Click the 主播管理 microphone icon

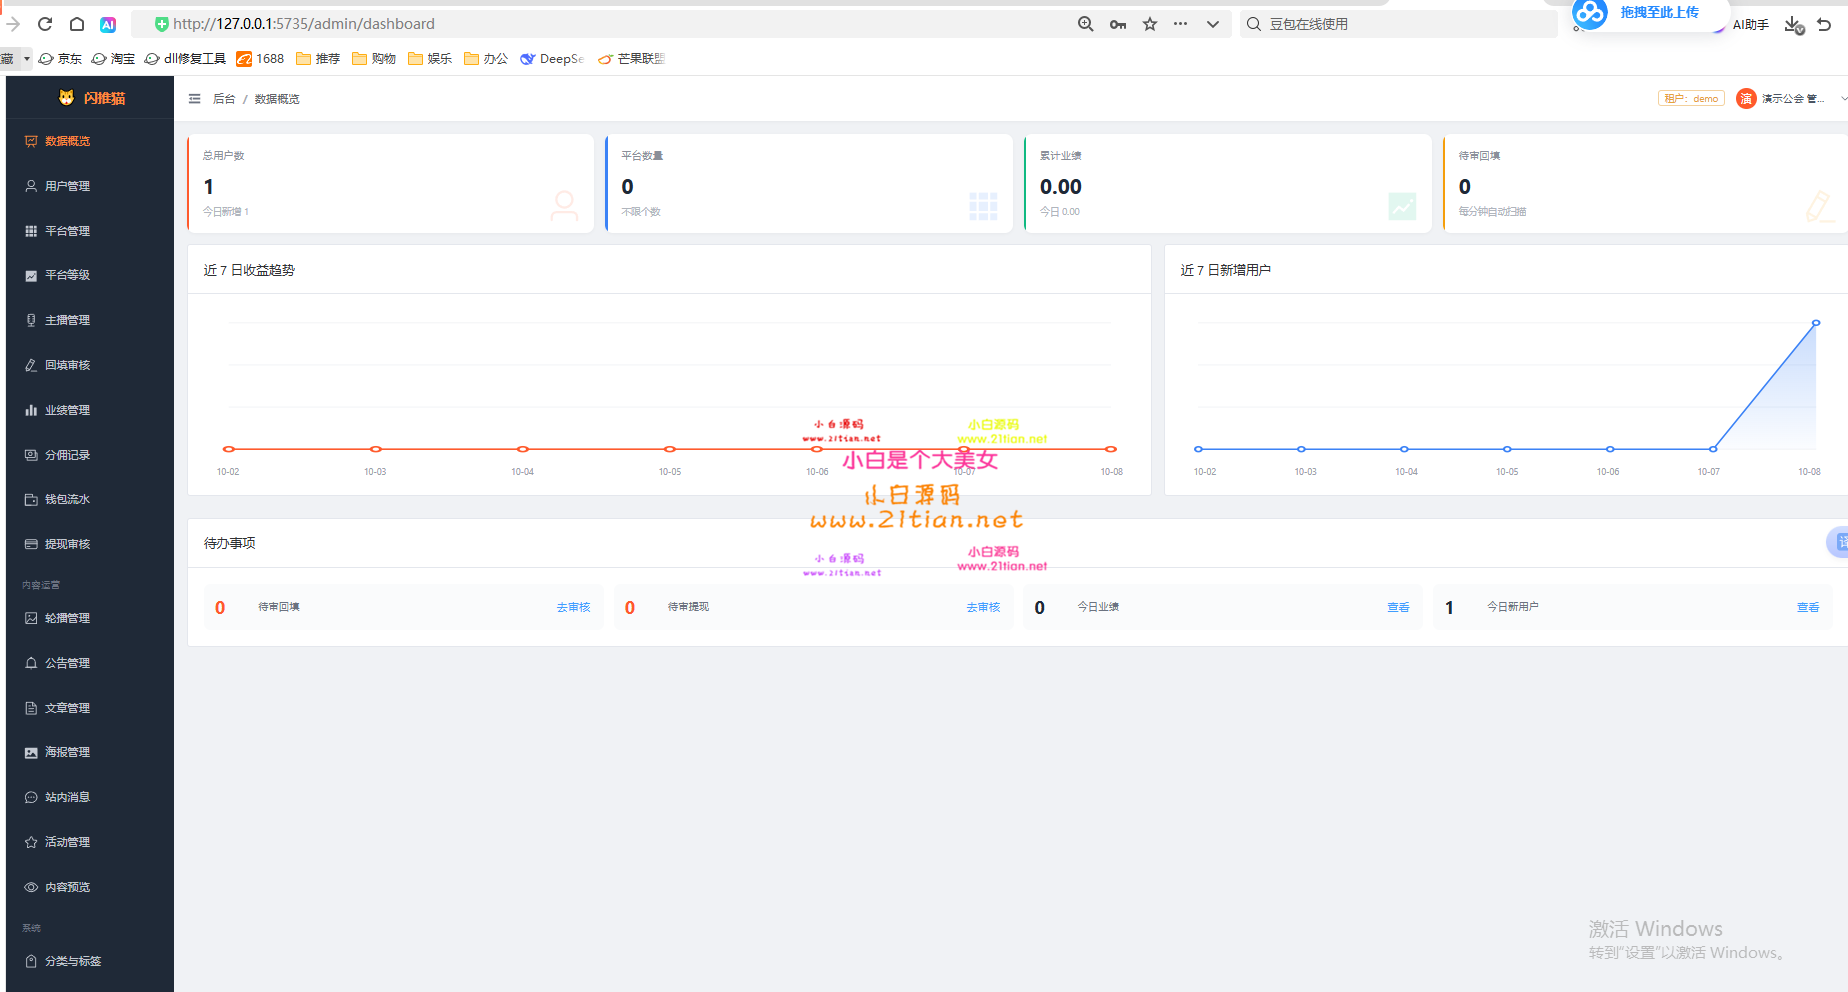[x=31, y=320]
